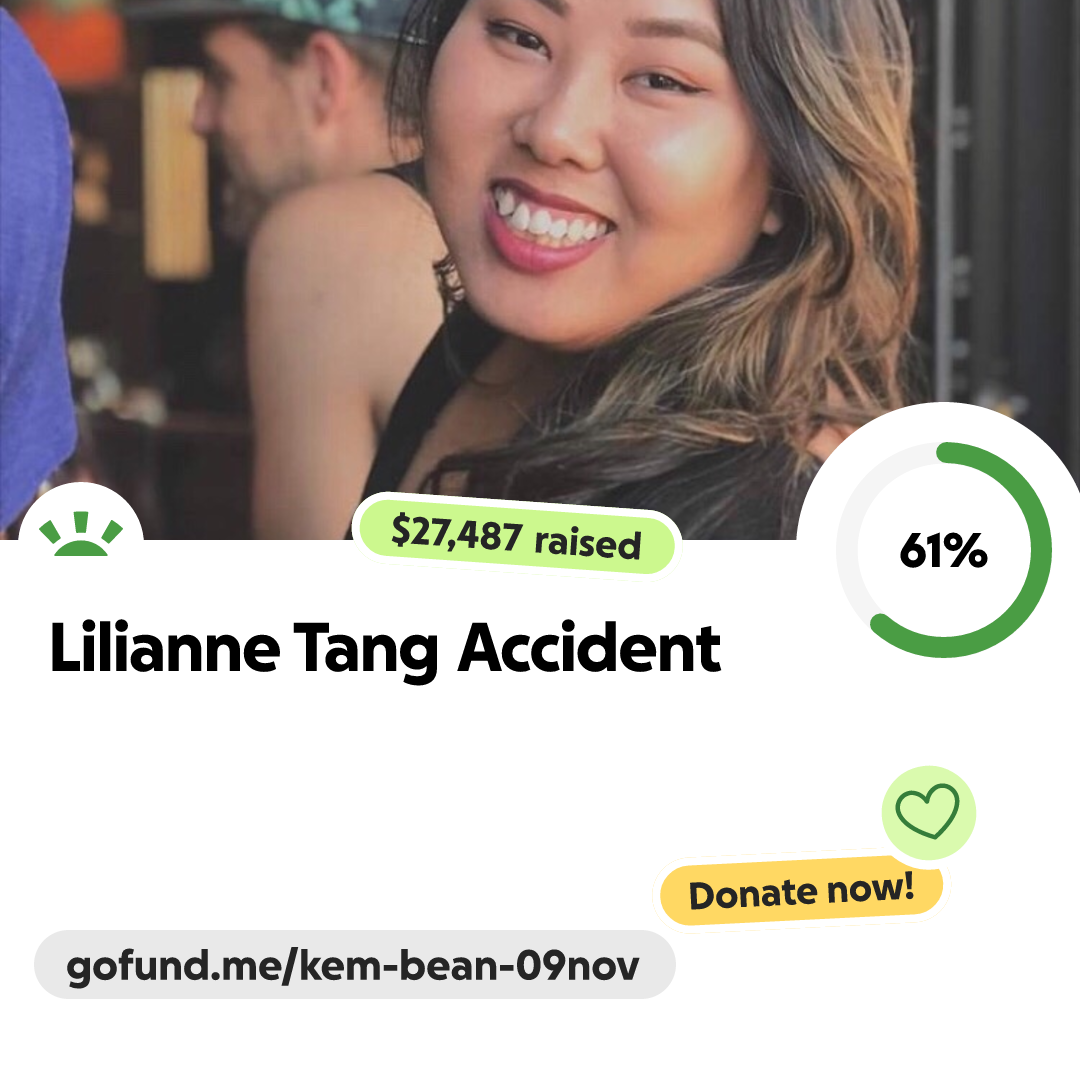Viewport: 1080px width, 1080px height.
Task: Click the grey pill around the URL
Action: click(355, 964)
